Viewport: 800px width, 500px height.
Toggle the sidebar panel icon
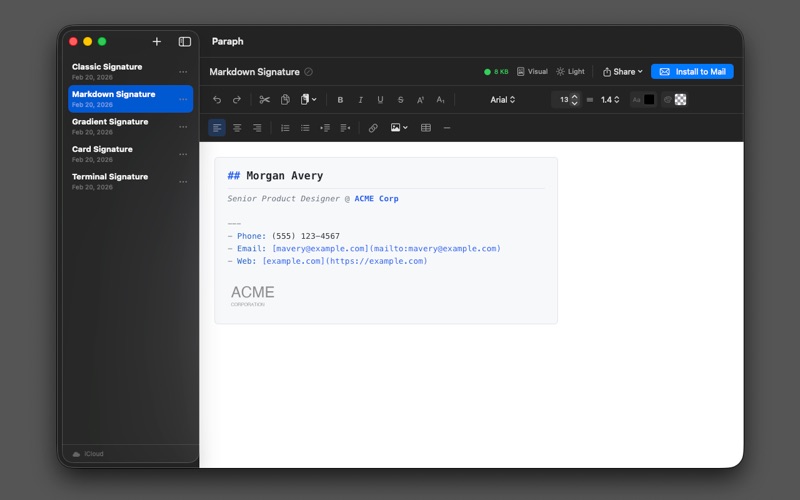[185, 42]
